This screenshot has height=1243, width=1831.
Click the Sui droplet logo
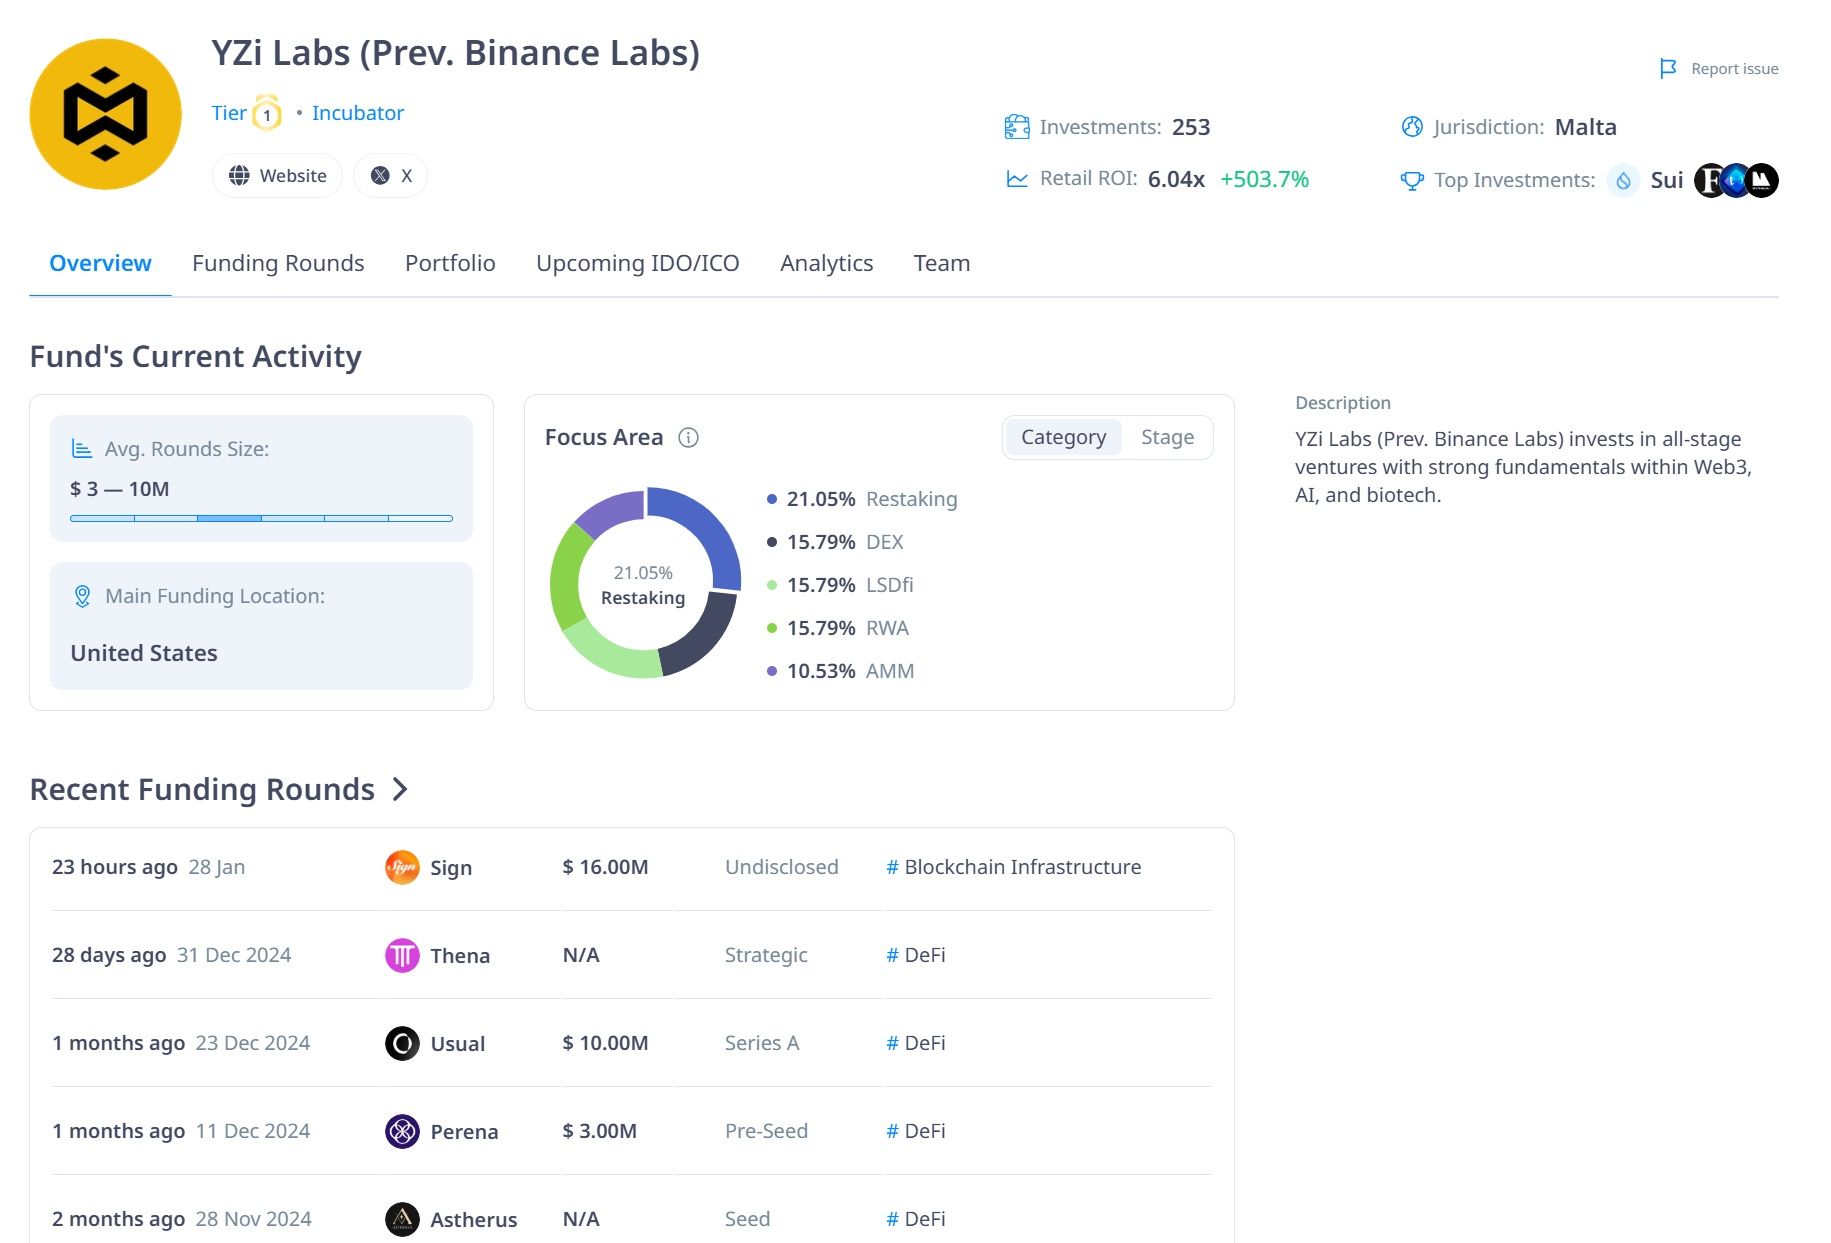coord(1623,180)
